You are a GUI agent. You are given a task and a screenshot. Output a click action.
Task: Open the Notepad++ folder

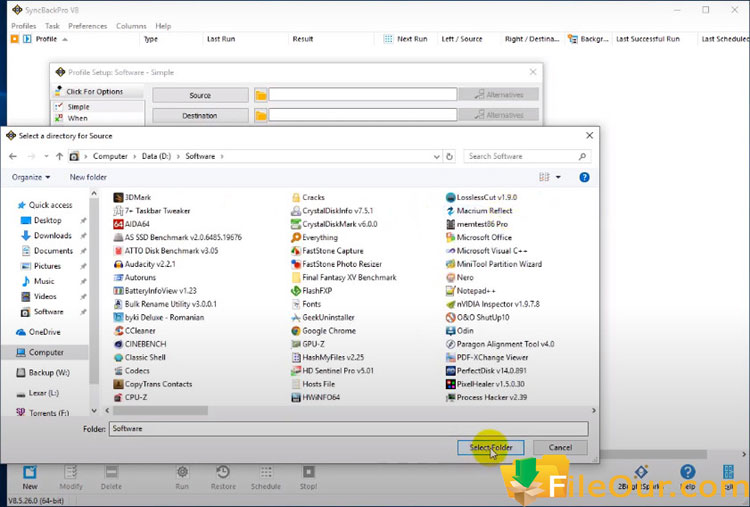471,291
